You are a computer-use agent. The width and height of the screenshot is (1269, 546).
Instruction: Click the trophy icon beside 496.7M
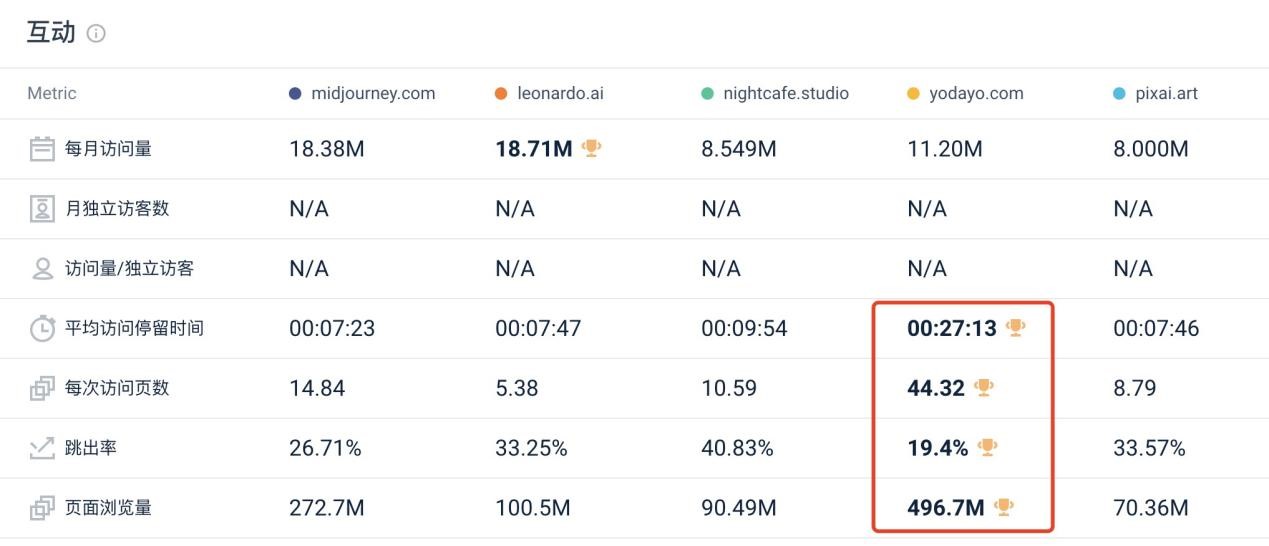(1003, 507)
